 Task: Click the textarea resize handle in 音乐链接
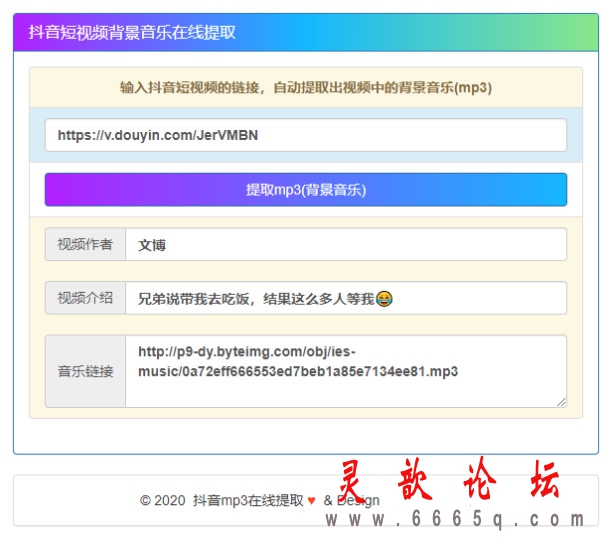click(x=561, y=402)
